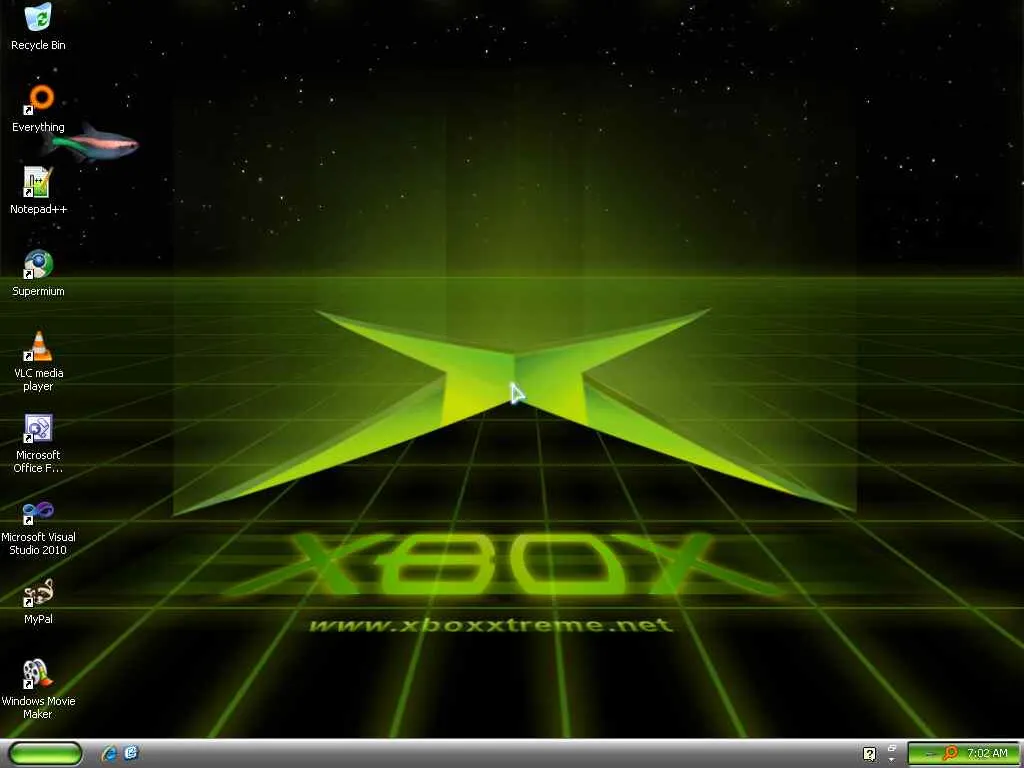Viewport: 1024px width, 768px height.
Task: Launch Internet Explorer from Quick Launch
Action: coord(109,754)
